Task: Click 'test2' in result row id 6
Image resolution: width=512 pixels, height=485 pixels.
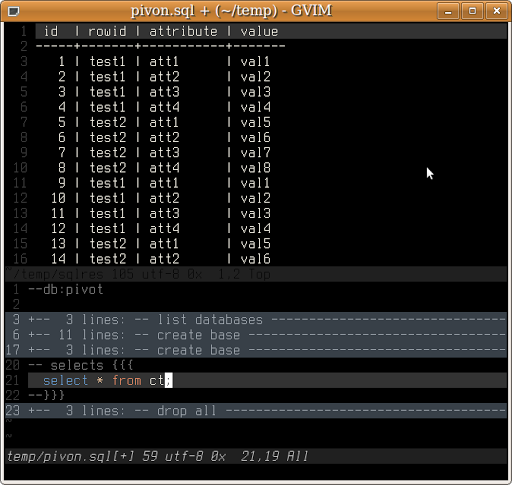Action: pyautogui.click(x=108, y=138)
